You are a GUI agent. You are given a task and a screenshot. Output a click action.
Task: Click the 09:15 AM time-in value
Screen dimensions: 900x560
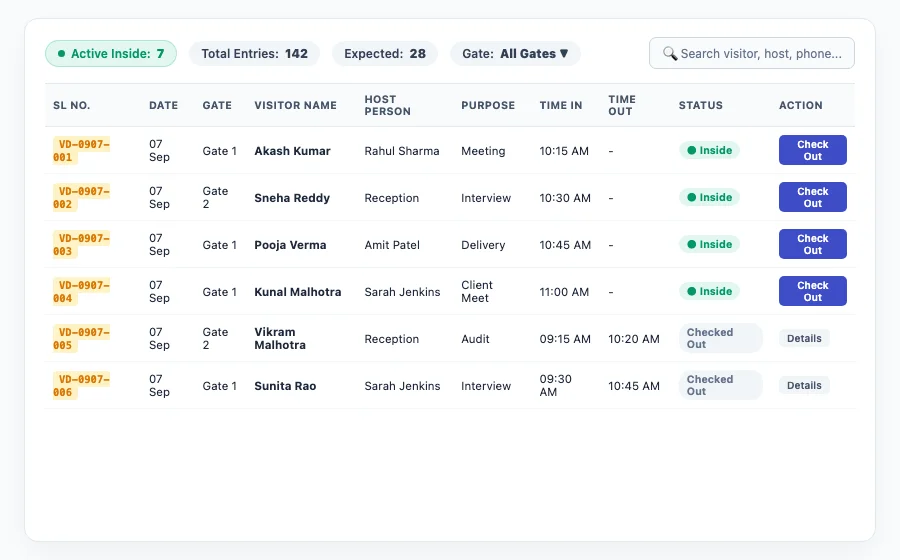click(565, 339)
